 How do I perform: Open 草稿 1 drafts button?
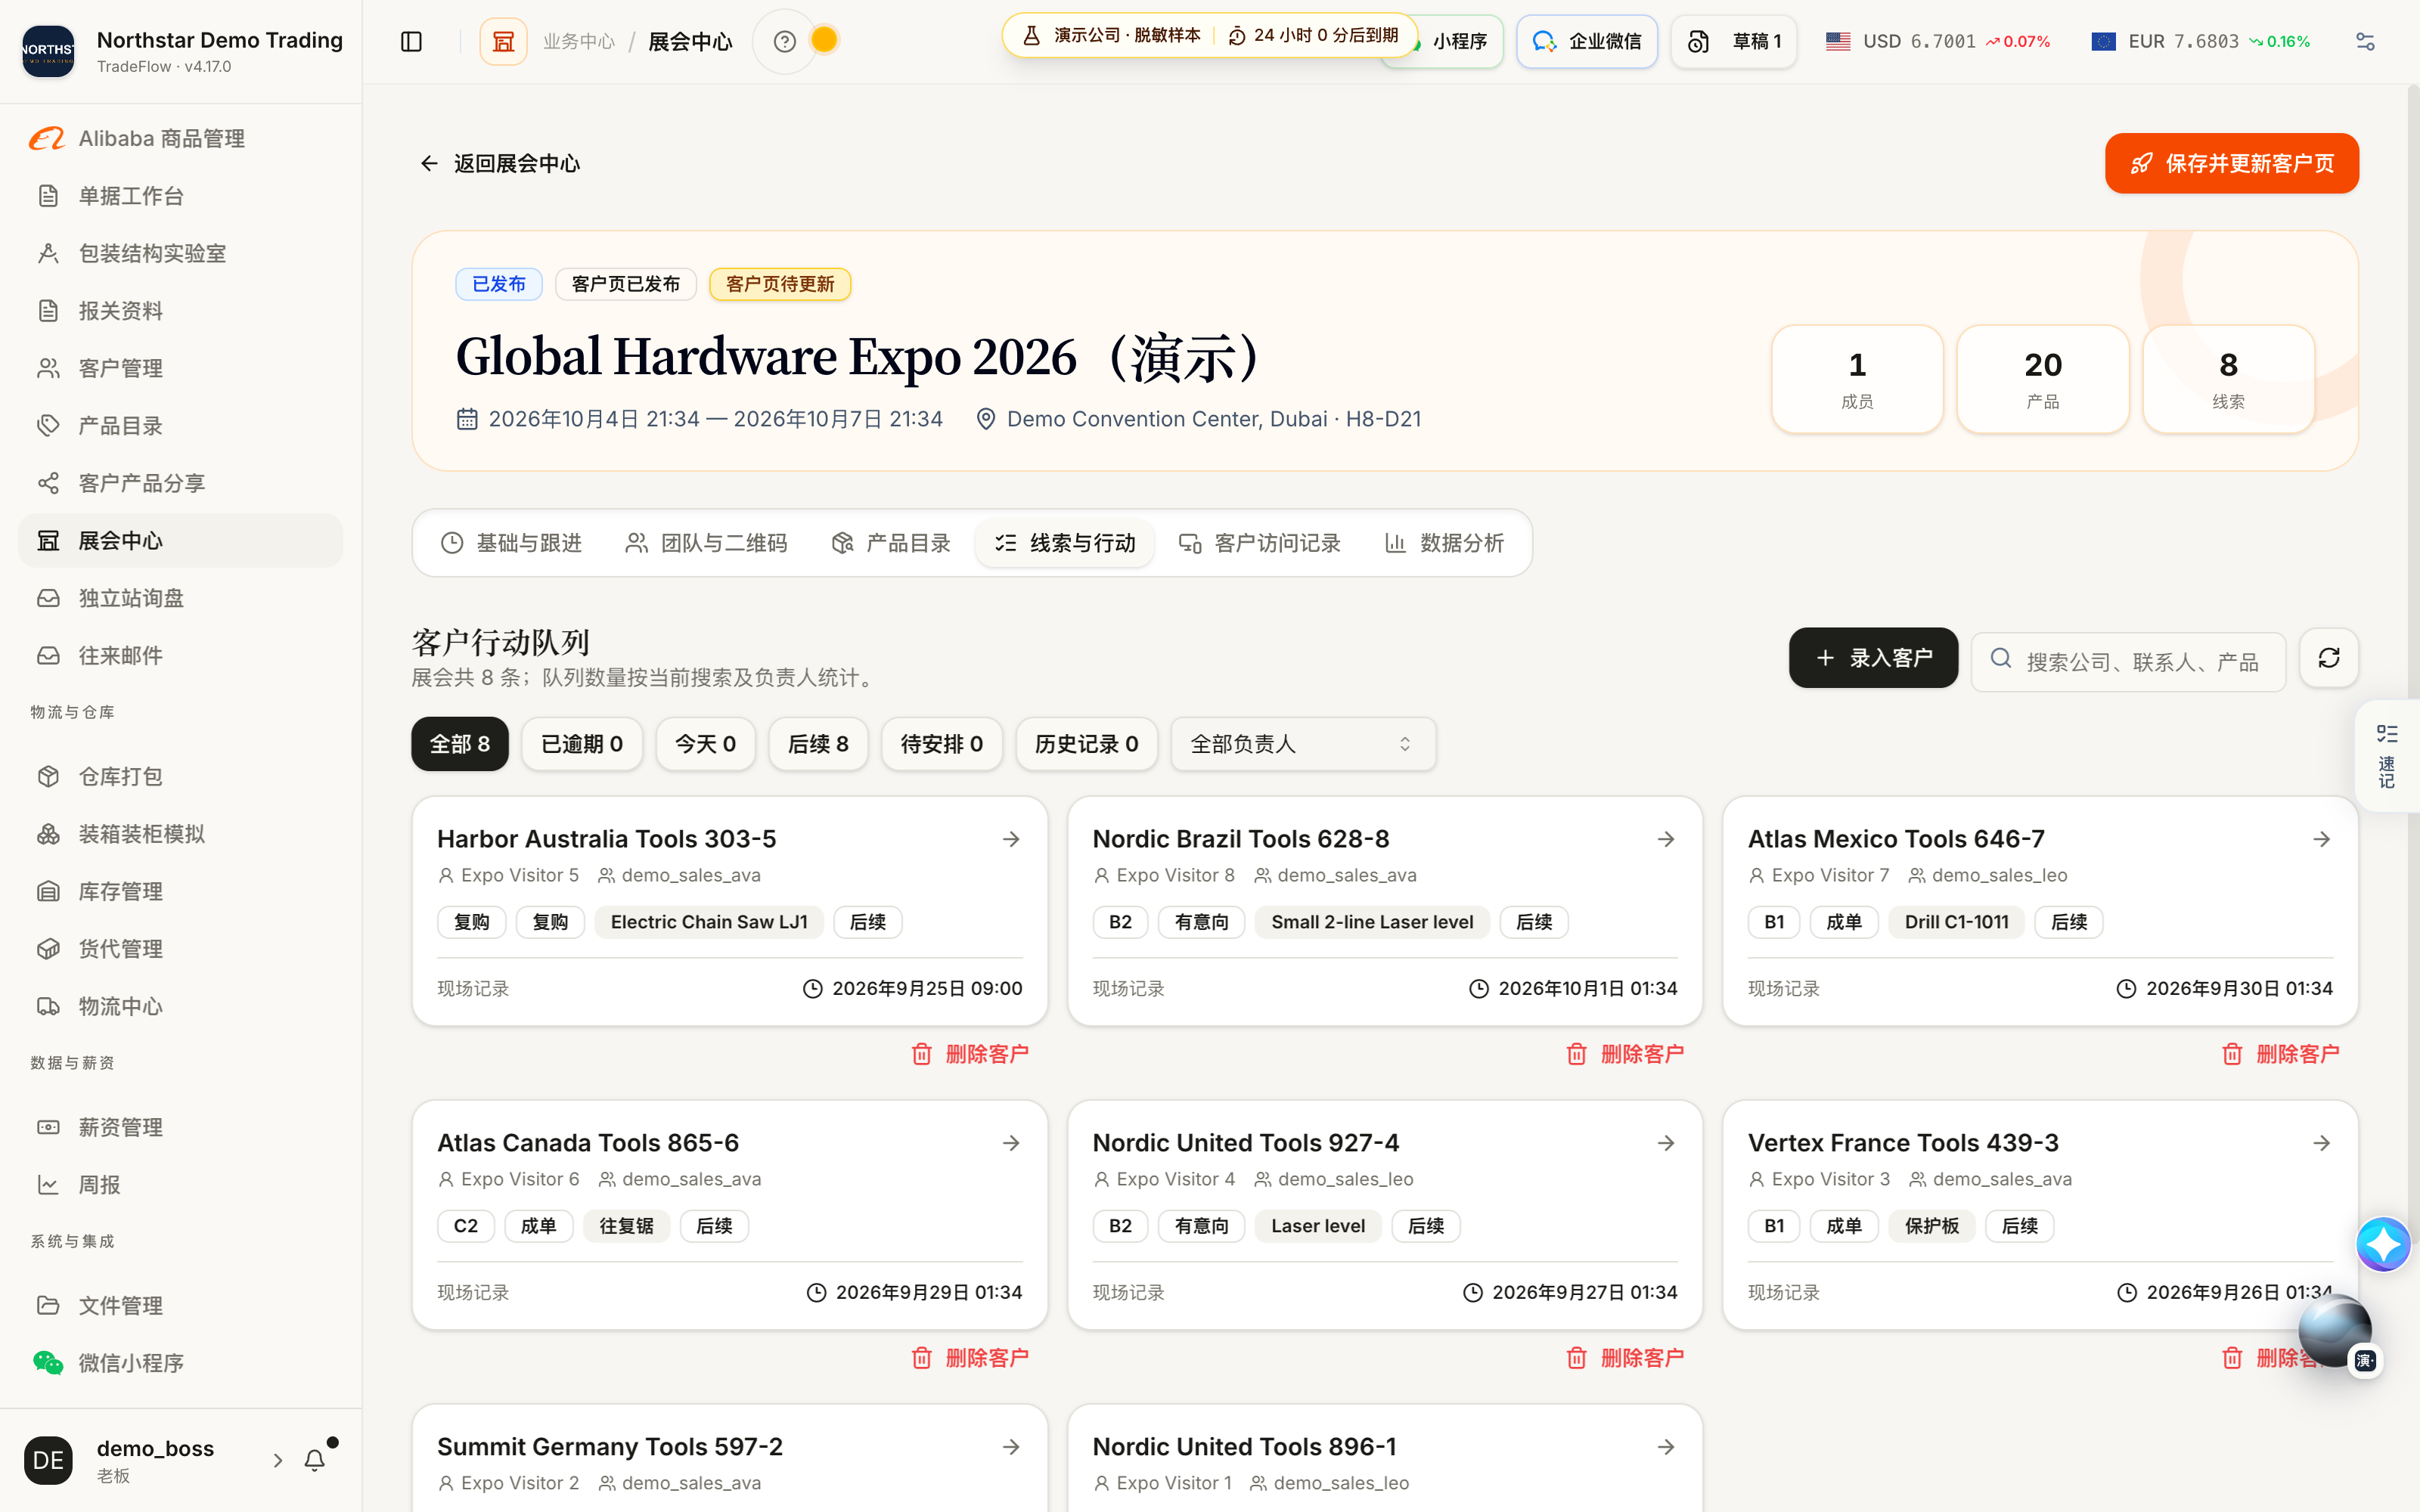click(x=1734, y=41)
